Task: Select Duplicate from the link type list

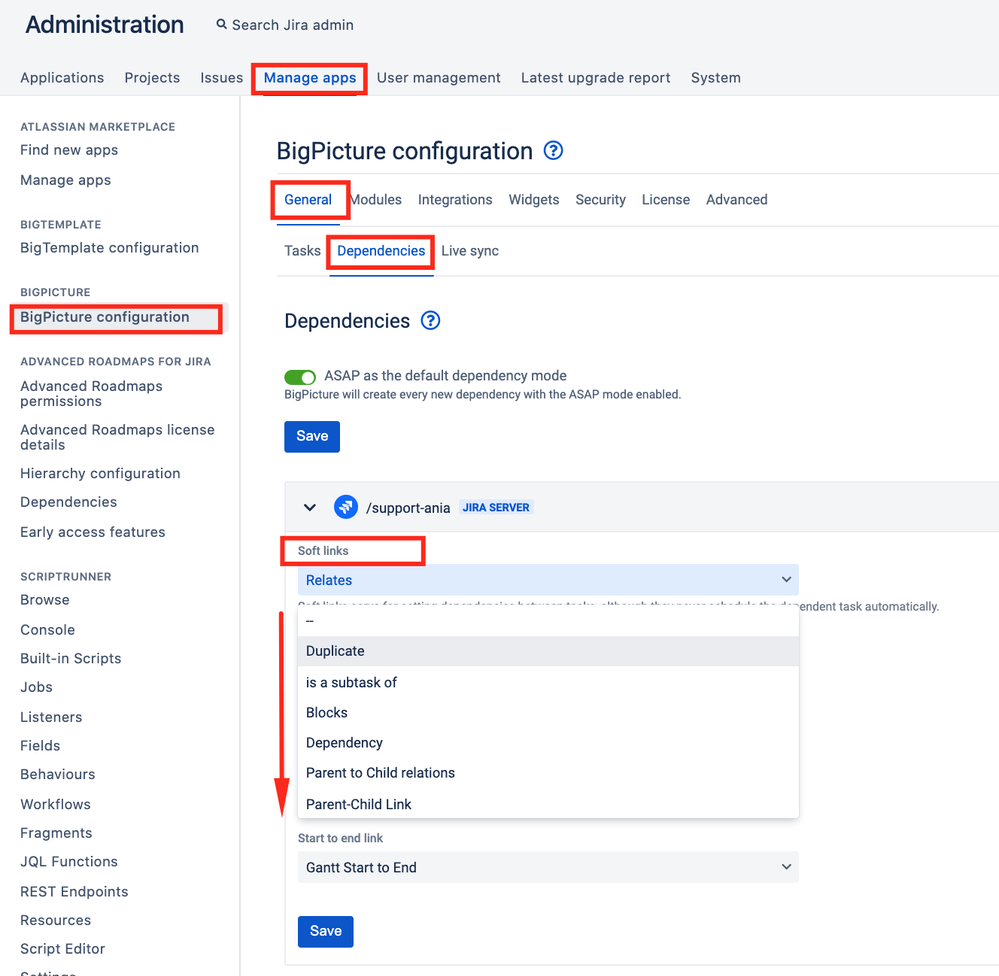Action: tap(548, 651)
